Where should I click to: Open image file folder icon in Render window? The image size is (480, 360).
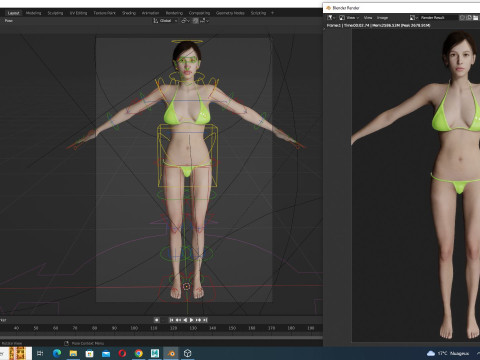click(476, 18)
